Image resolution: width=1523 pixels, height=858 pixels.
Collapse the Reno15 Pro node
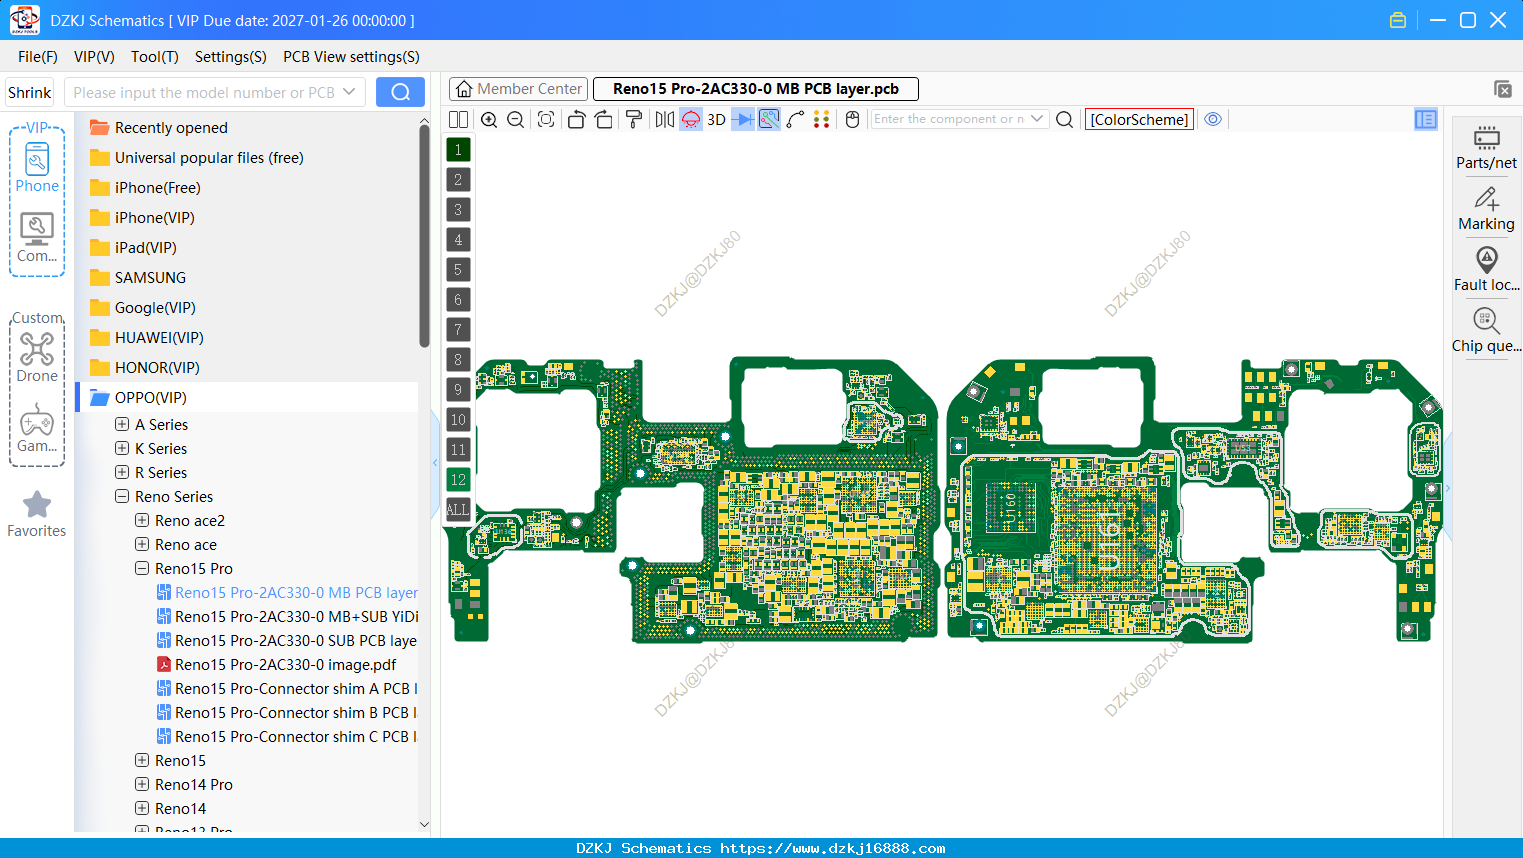click(142, 568)
